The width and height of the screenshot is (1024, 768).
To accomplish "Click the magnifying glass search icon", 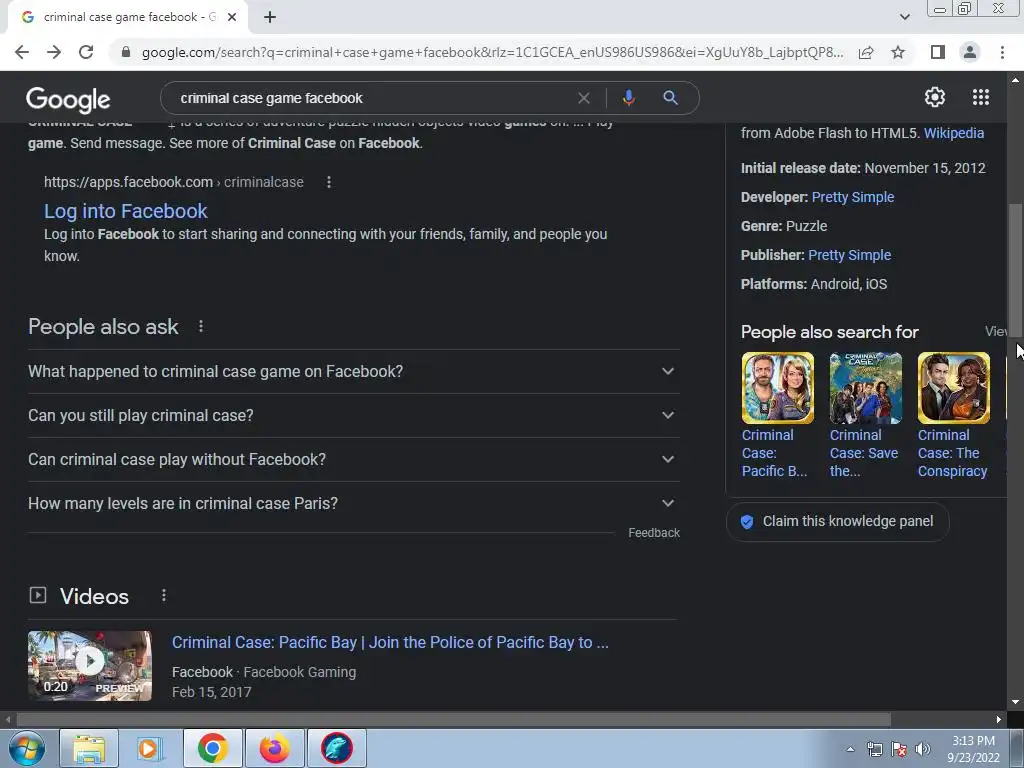I will (x=670, y=98).
